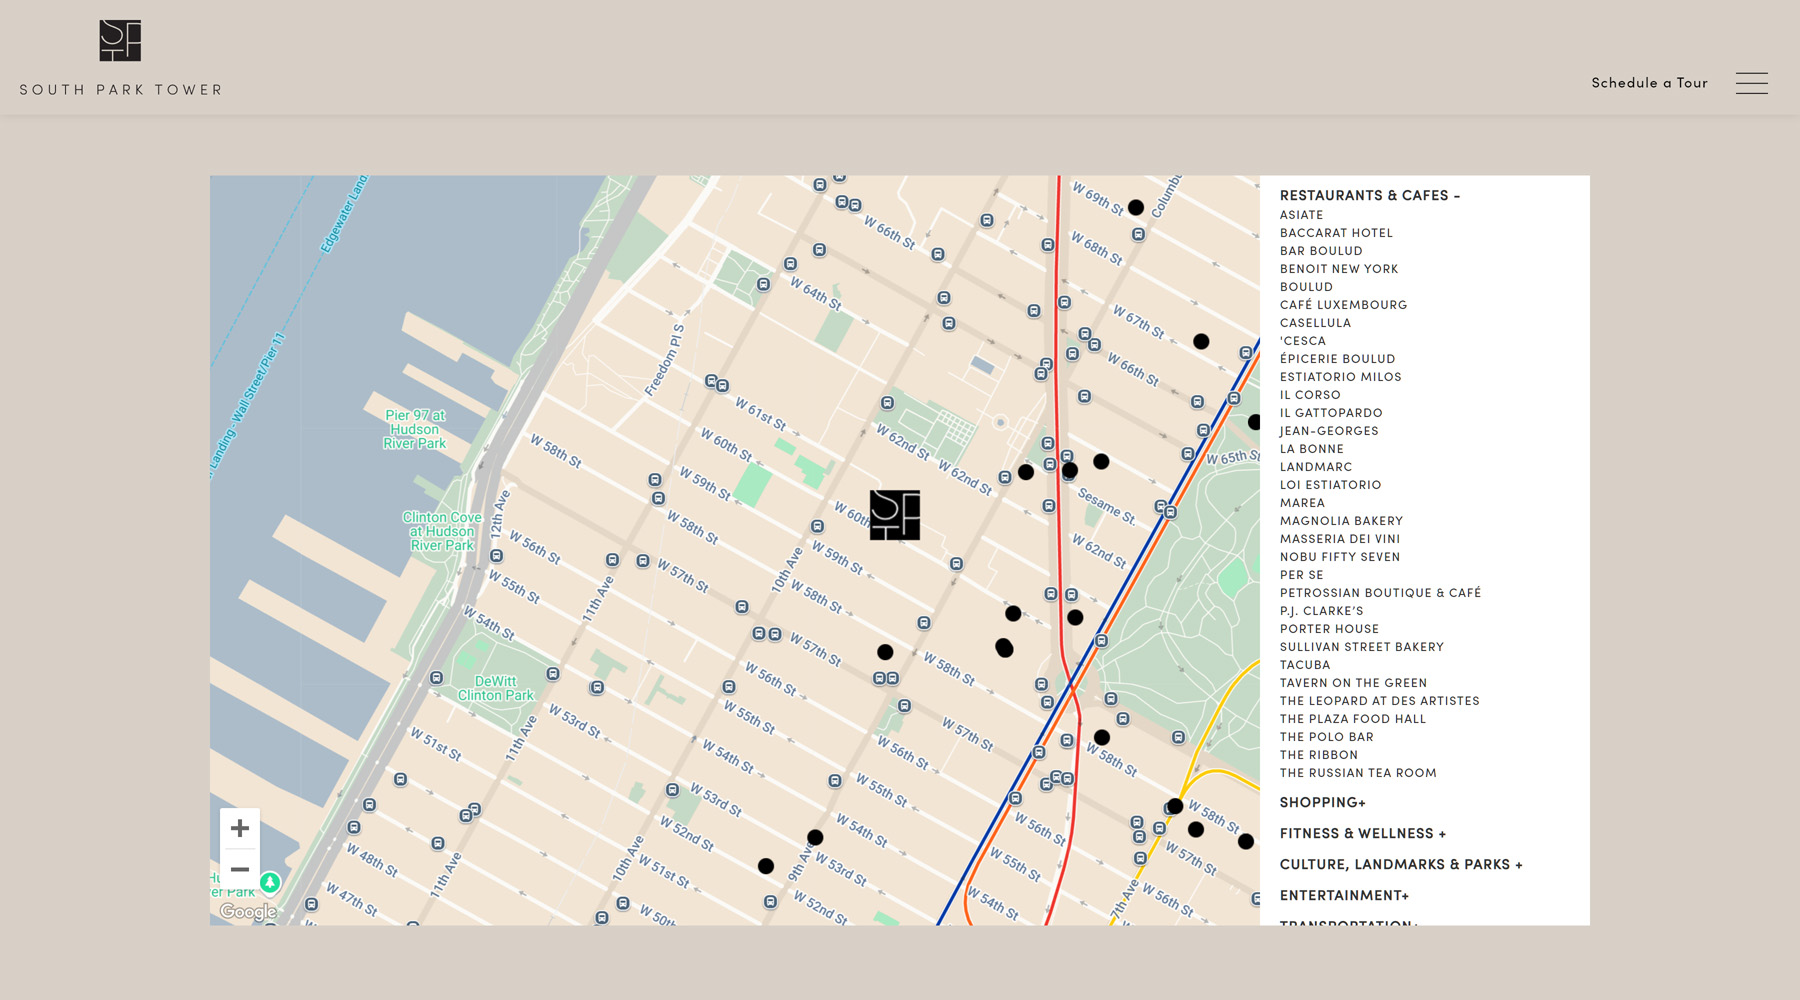Expand the Shopping category

(x=1322, y=803)
